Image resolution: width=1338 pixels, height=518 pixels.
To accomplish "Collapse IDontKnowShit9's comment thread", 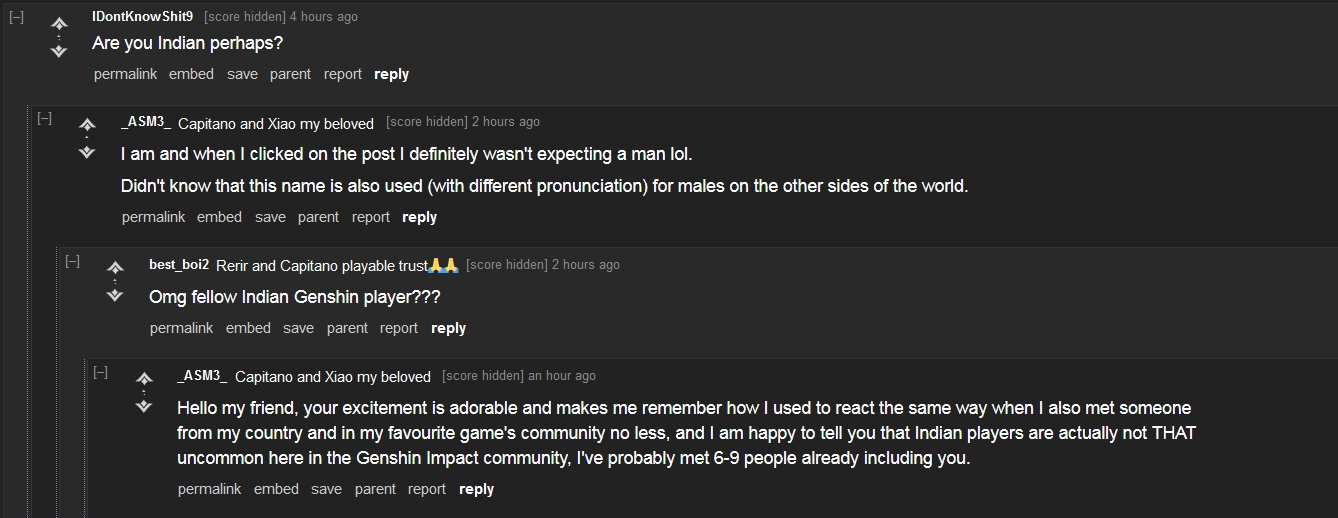I will 16,17.
